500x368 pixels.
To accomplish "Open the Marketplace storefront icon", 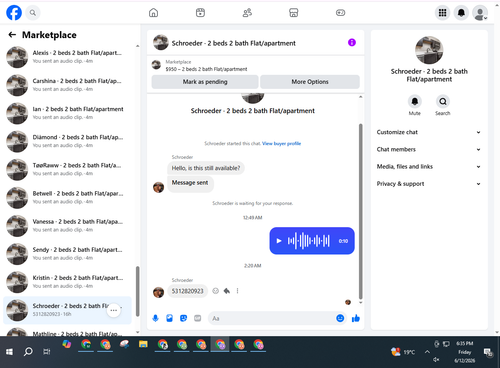I will (x=294, y=13).
